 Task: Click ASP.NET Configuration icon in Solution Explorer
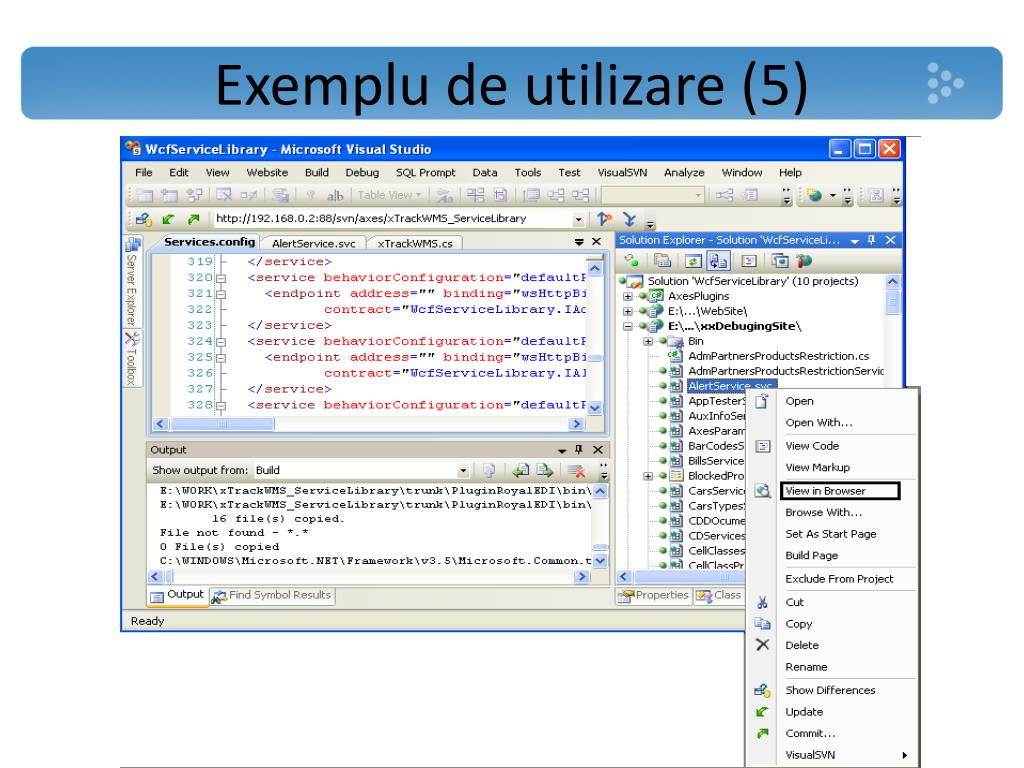click(x=804, y=261)
